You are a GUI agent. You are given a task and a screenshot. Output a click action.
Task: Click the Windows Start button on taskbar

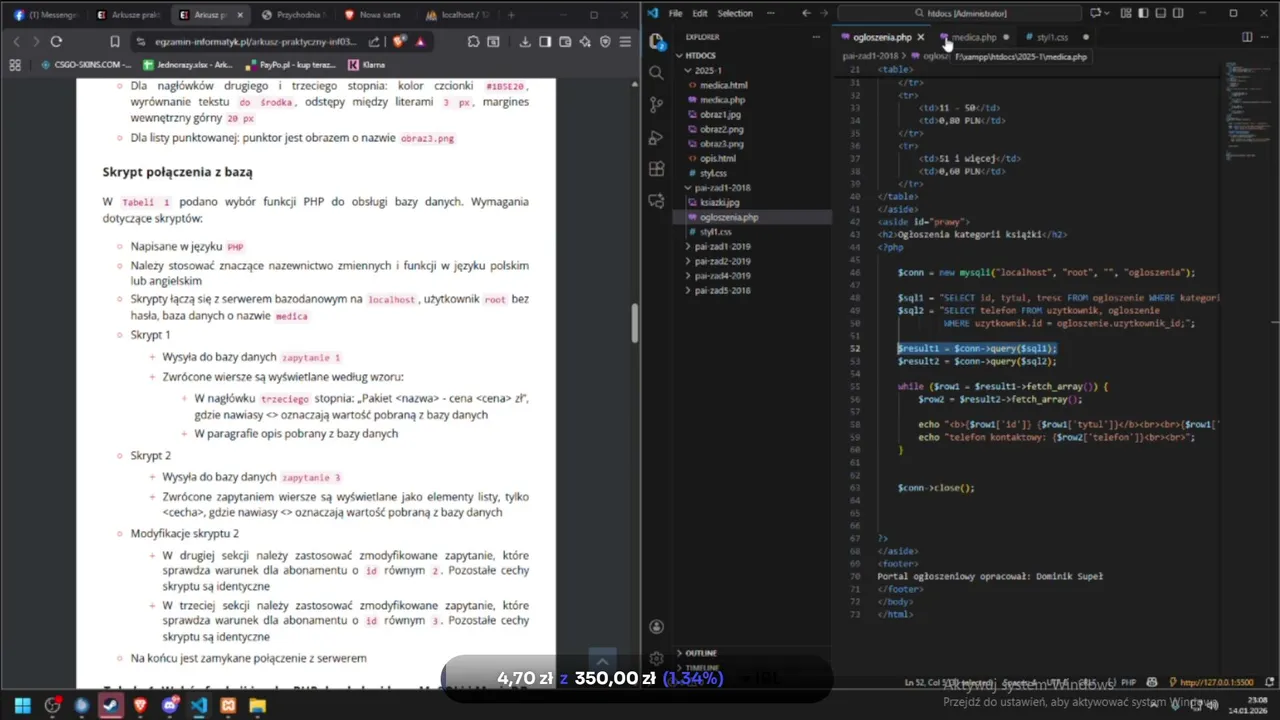tap(23, 706)
